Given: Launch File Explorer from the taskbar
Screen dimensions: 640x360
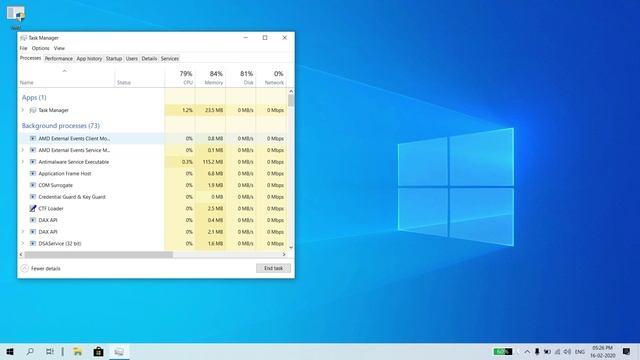Looking at the screenshot, I should point(78,351).
